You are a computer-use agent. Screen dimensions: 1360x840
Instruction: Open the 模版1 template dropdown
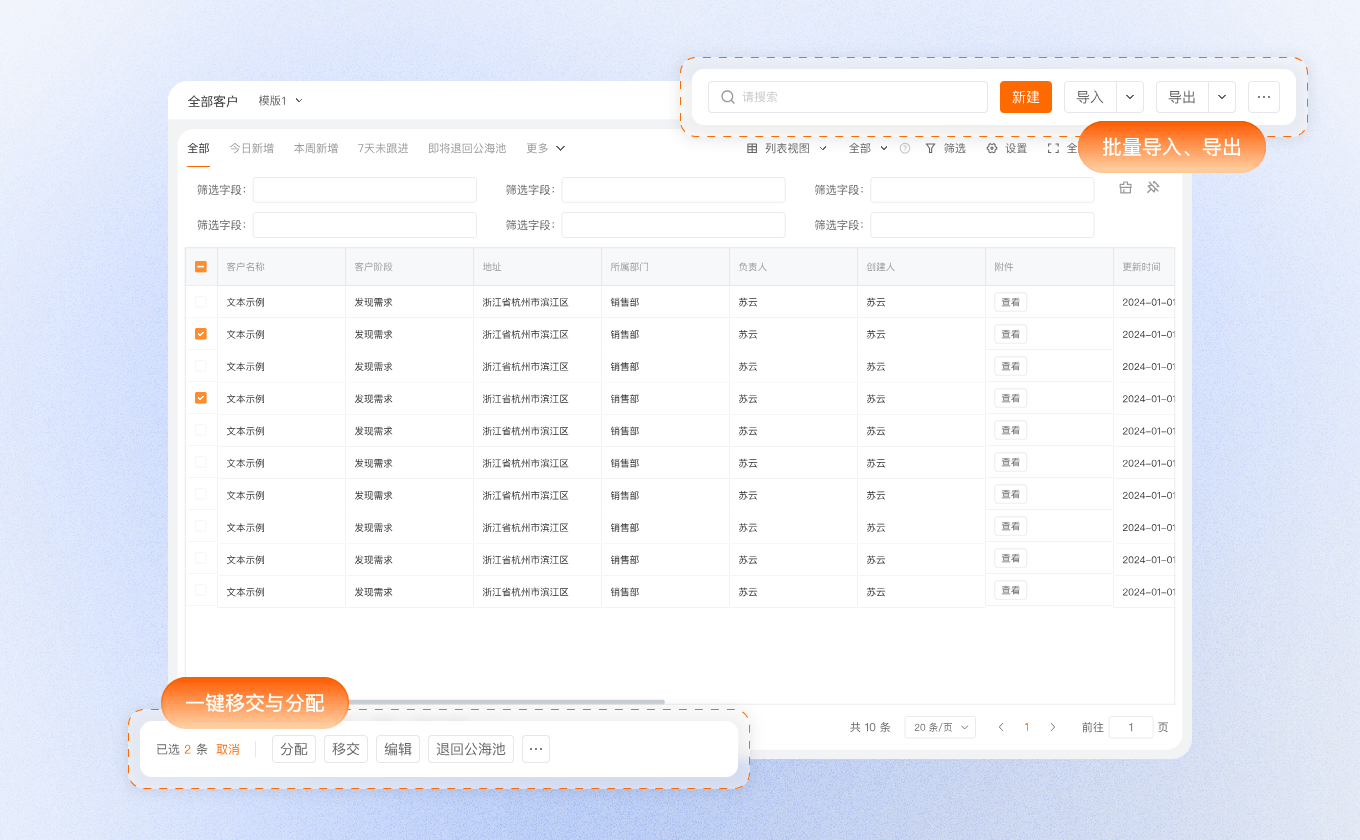280,101
